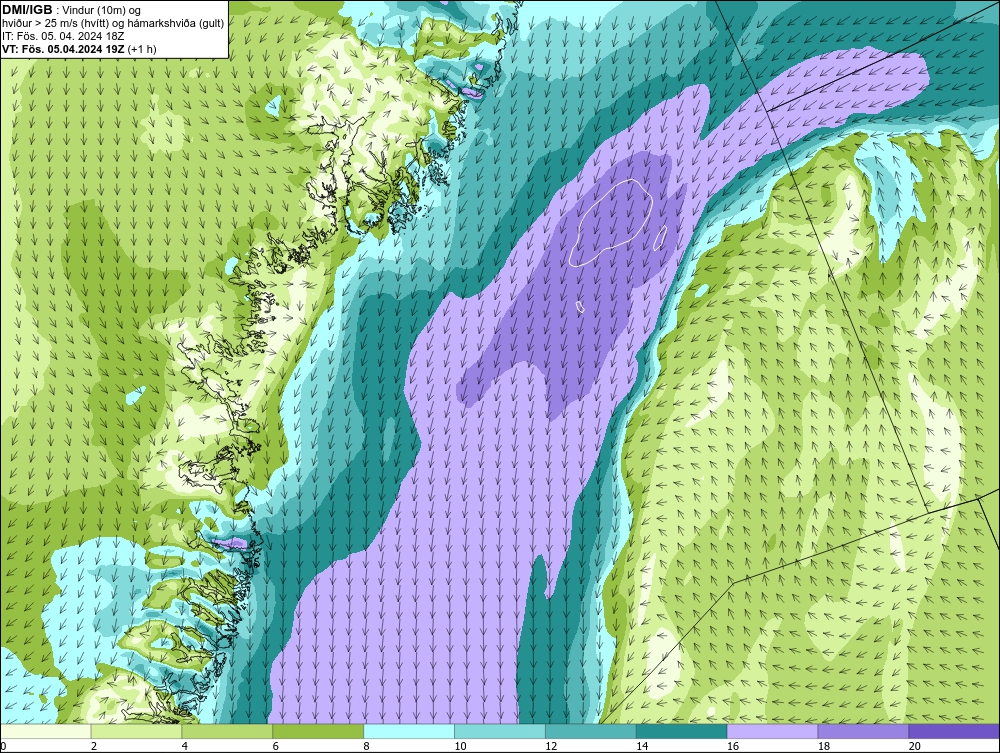Click the legend scale label '2'
The image size is (1000, 753).
[x=94, y=746]
